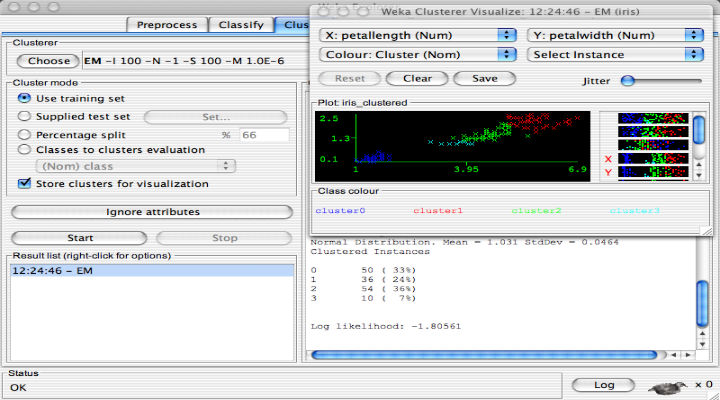Click the Y attribute marker in the attribute strip panel
The height and width of the screenshot is (400, 720).
point(608,172)
